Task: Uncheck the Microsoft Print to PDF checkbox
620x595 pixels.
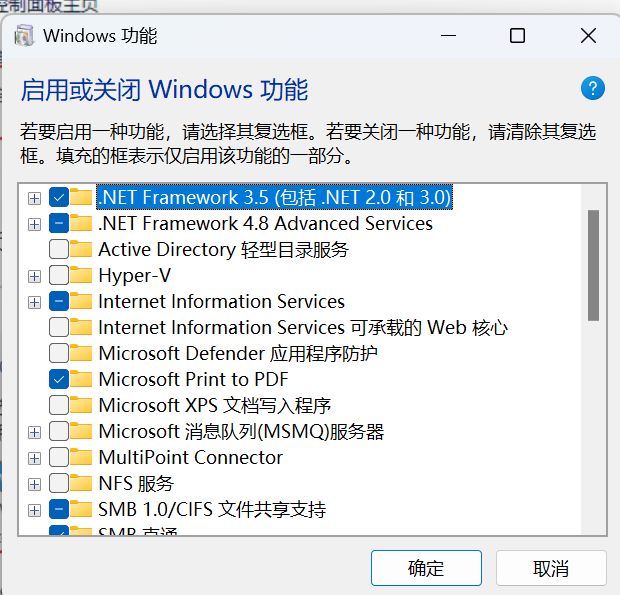Action: pyautogui.click(x=59, y=379)
